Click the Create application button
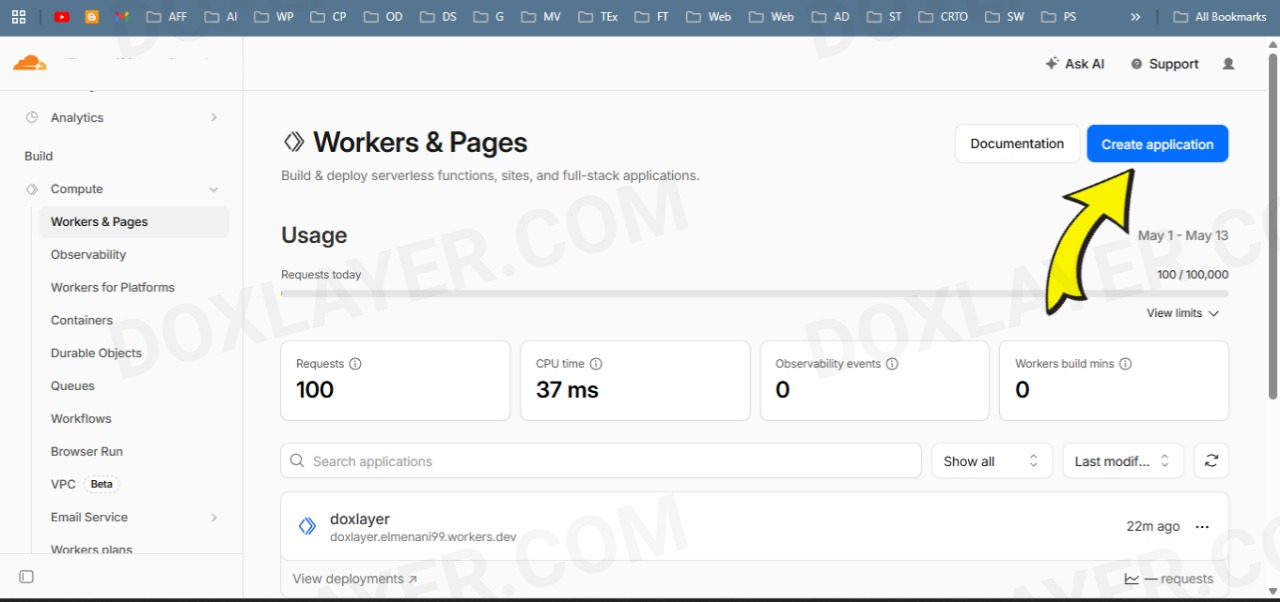The width and height of the screenshot is (1280, 602). (x=1157, y=144)
